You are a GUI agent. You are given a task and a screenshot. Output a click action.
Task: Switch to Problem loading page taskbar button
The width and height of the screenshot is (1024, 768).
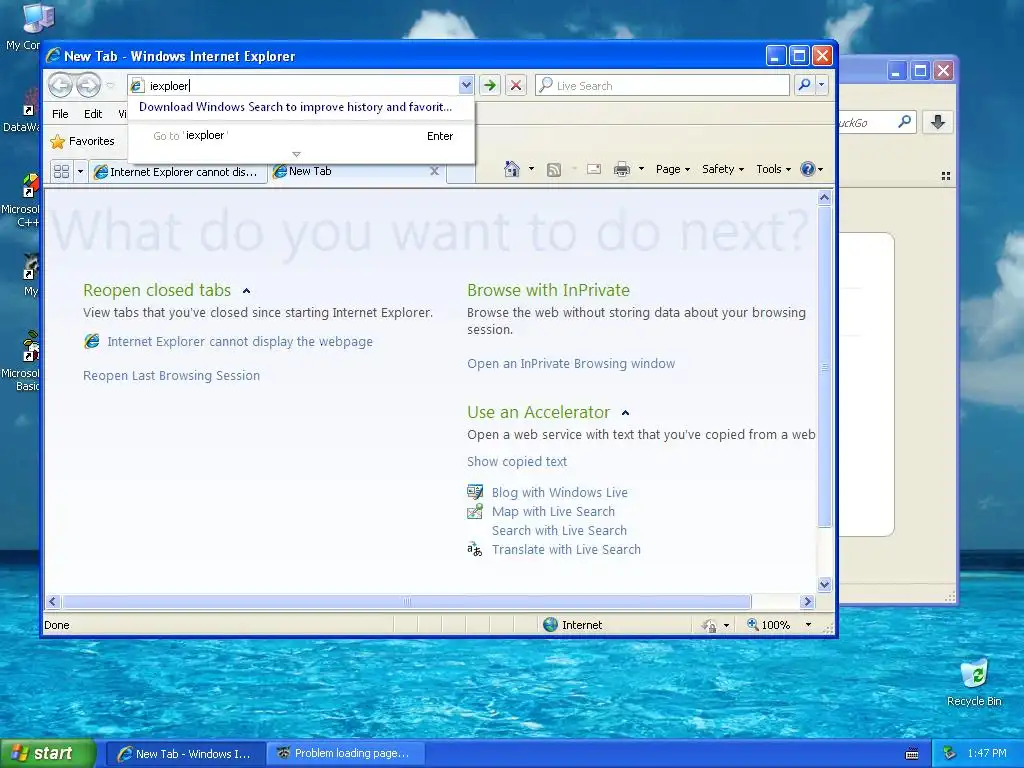(x=346, y=754)
